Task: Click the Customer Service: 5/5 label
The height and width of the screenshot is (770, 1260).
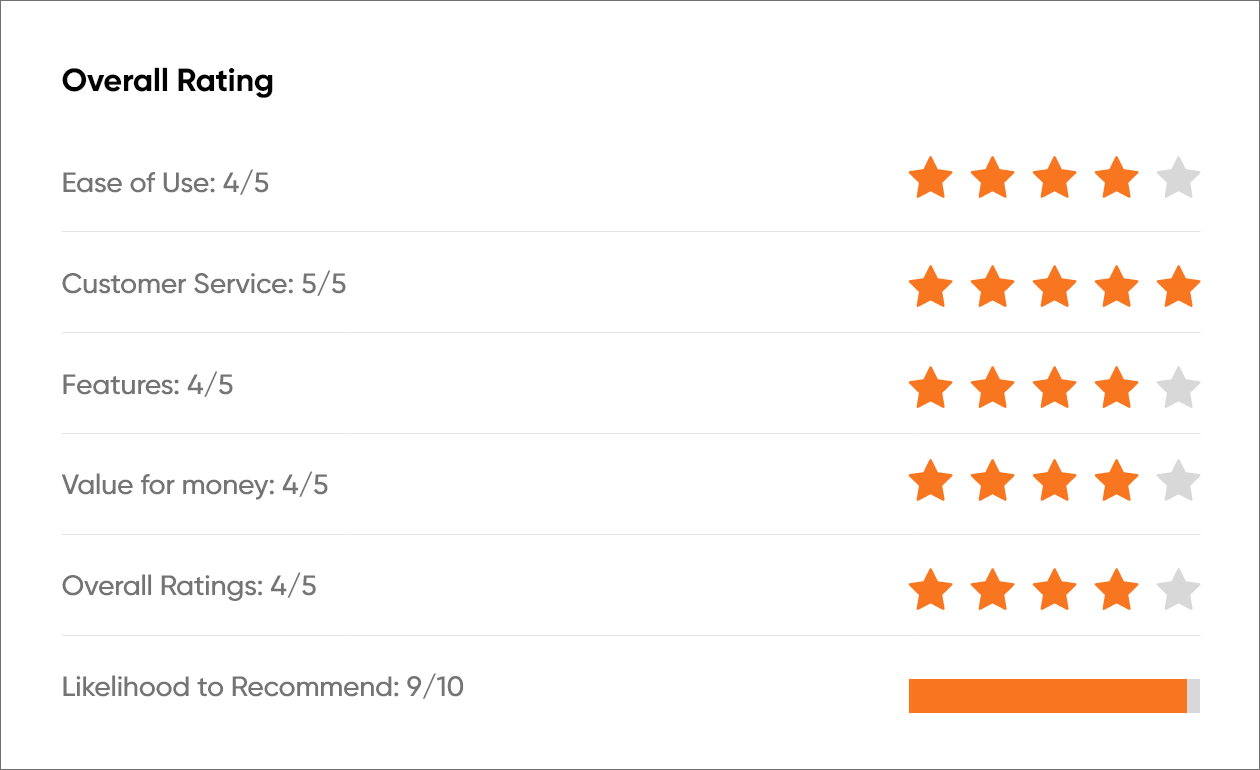Action: (x=204, y=284)
